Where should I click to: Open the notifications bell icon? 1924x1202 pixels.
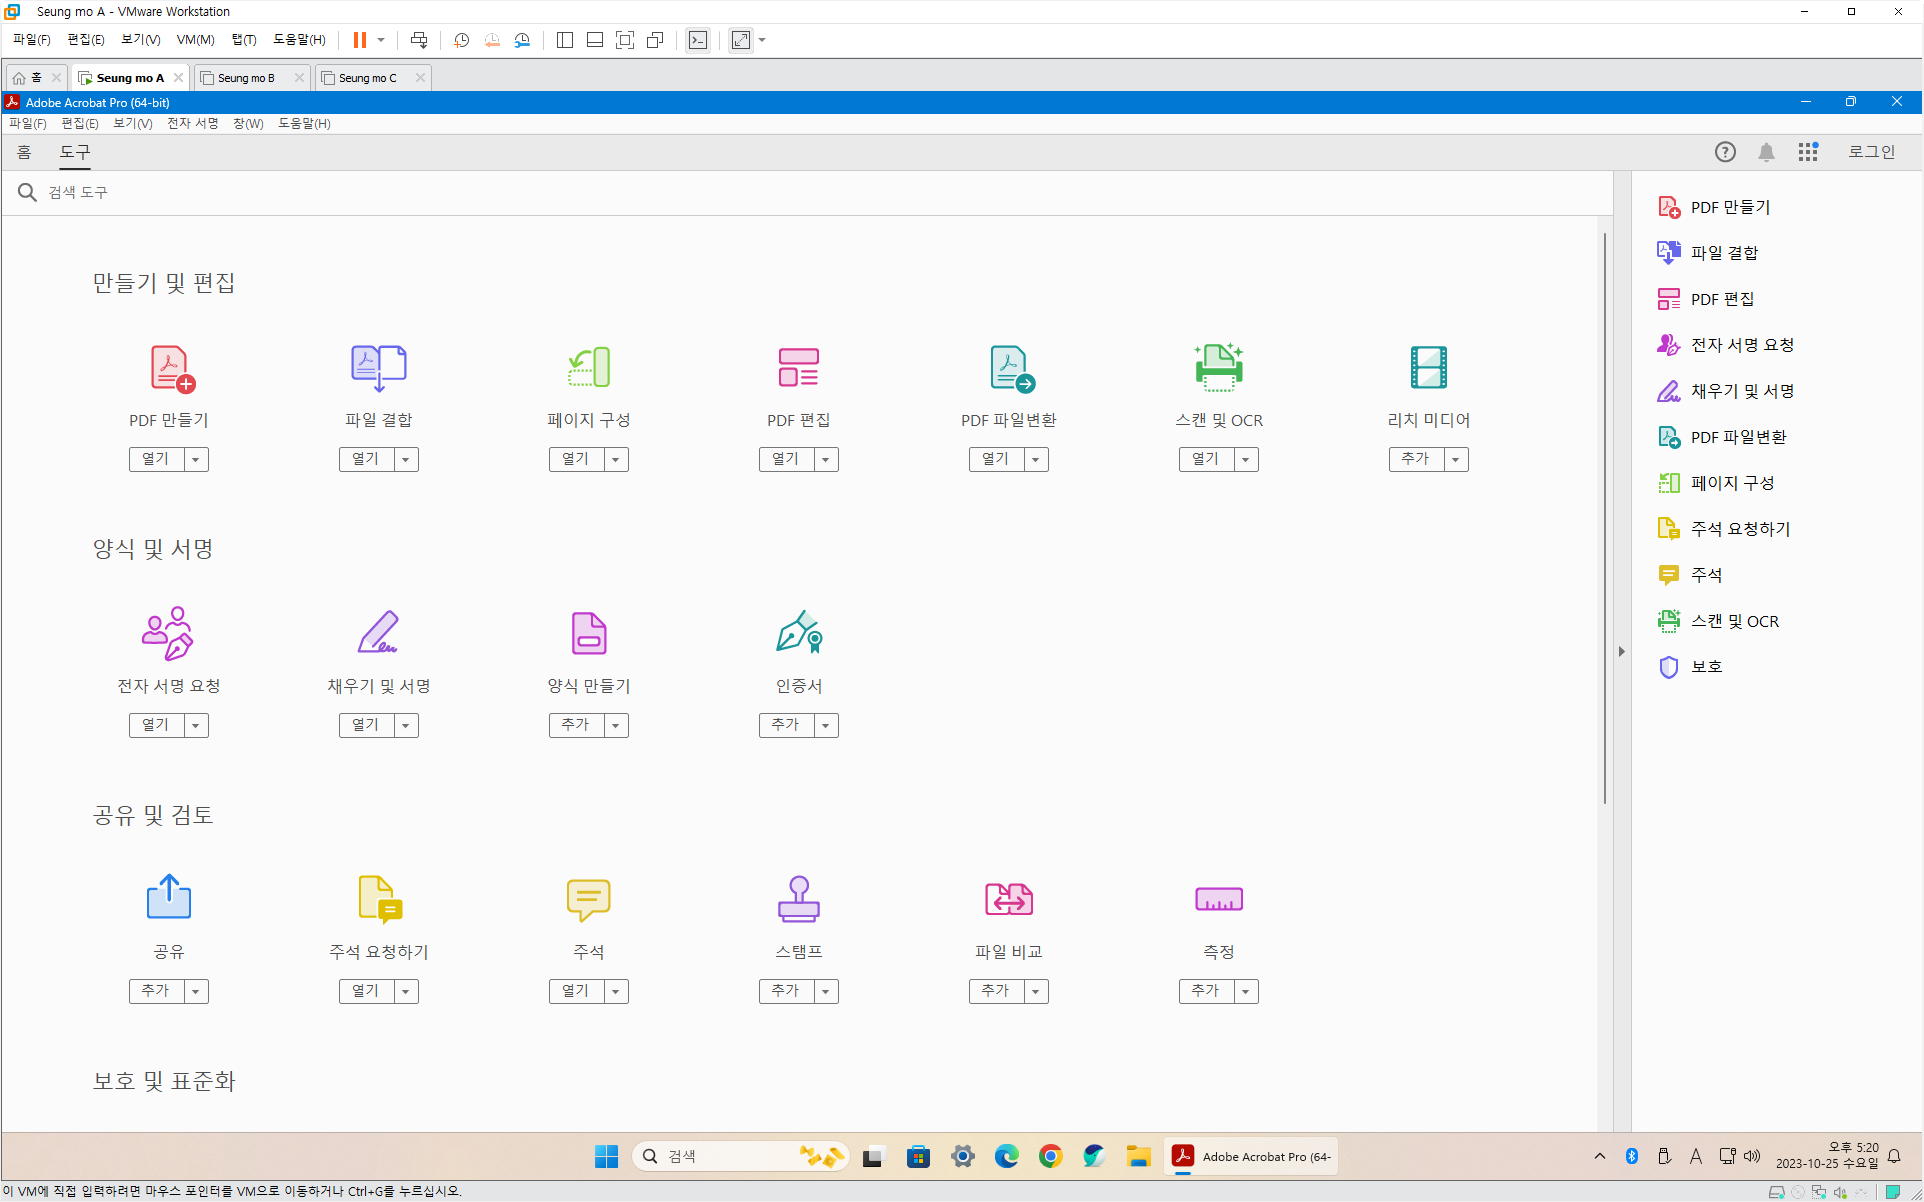click(x=1766, y=152)
